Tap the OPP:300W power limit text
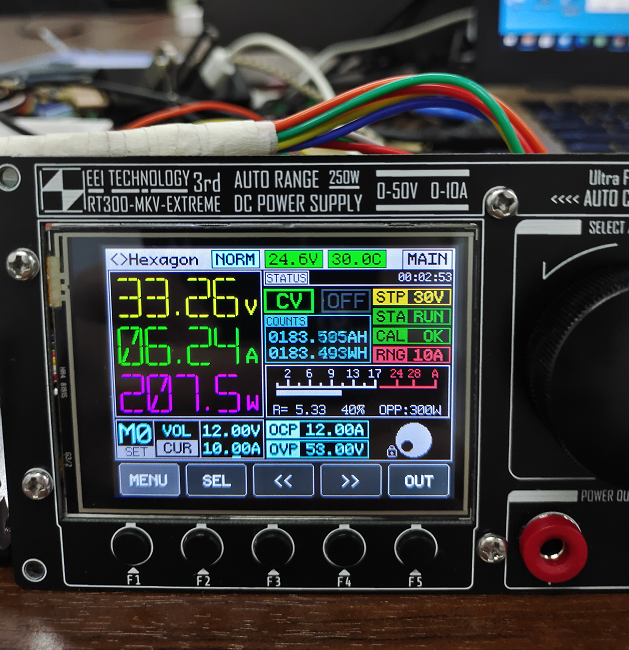The image size is (629, 650). point(410,410)
